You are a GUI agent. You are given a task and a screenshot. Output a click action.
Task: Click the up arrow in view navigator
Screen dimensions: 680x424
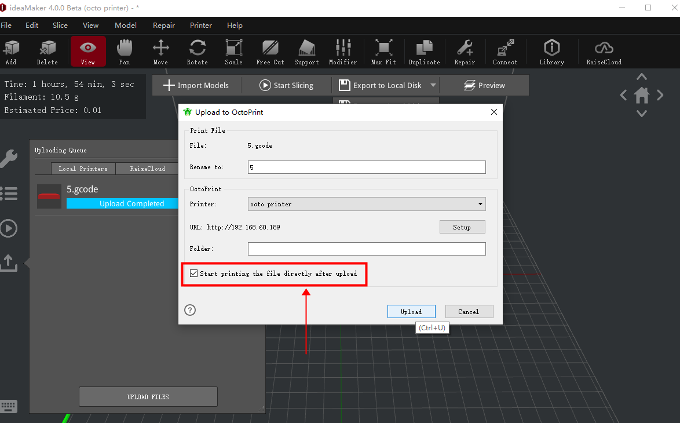point(642,77)
